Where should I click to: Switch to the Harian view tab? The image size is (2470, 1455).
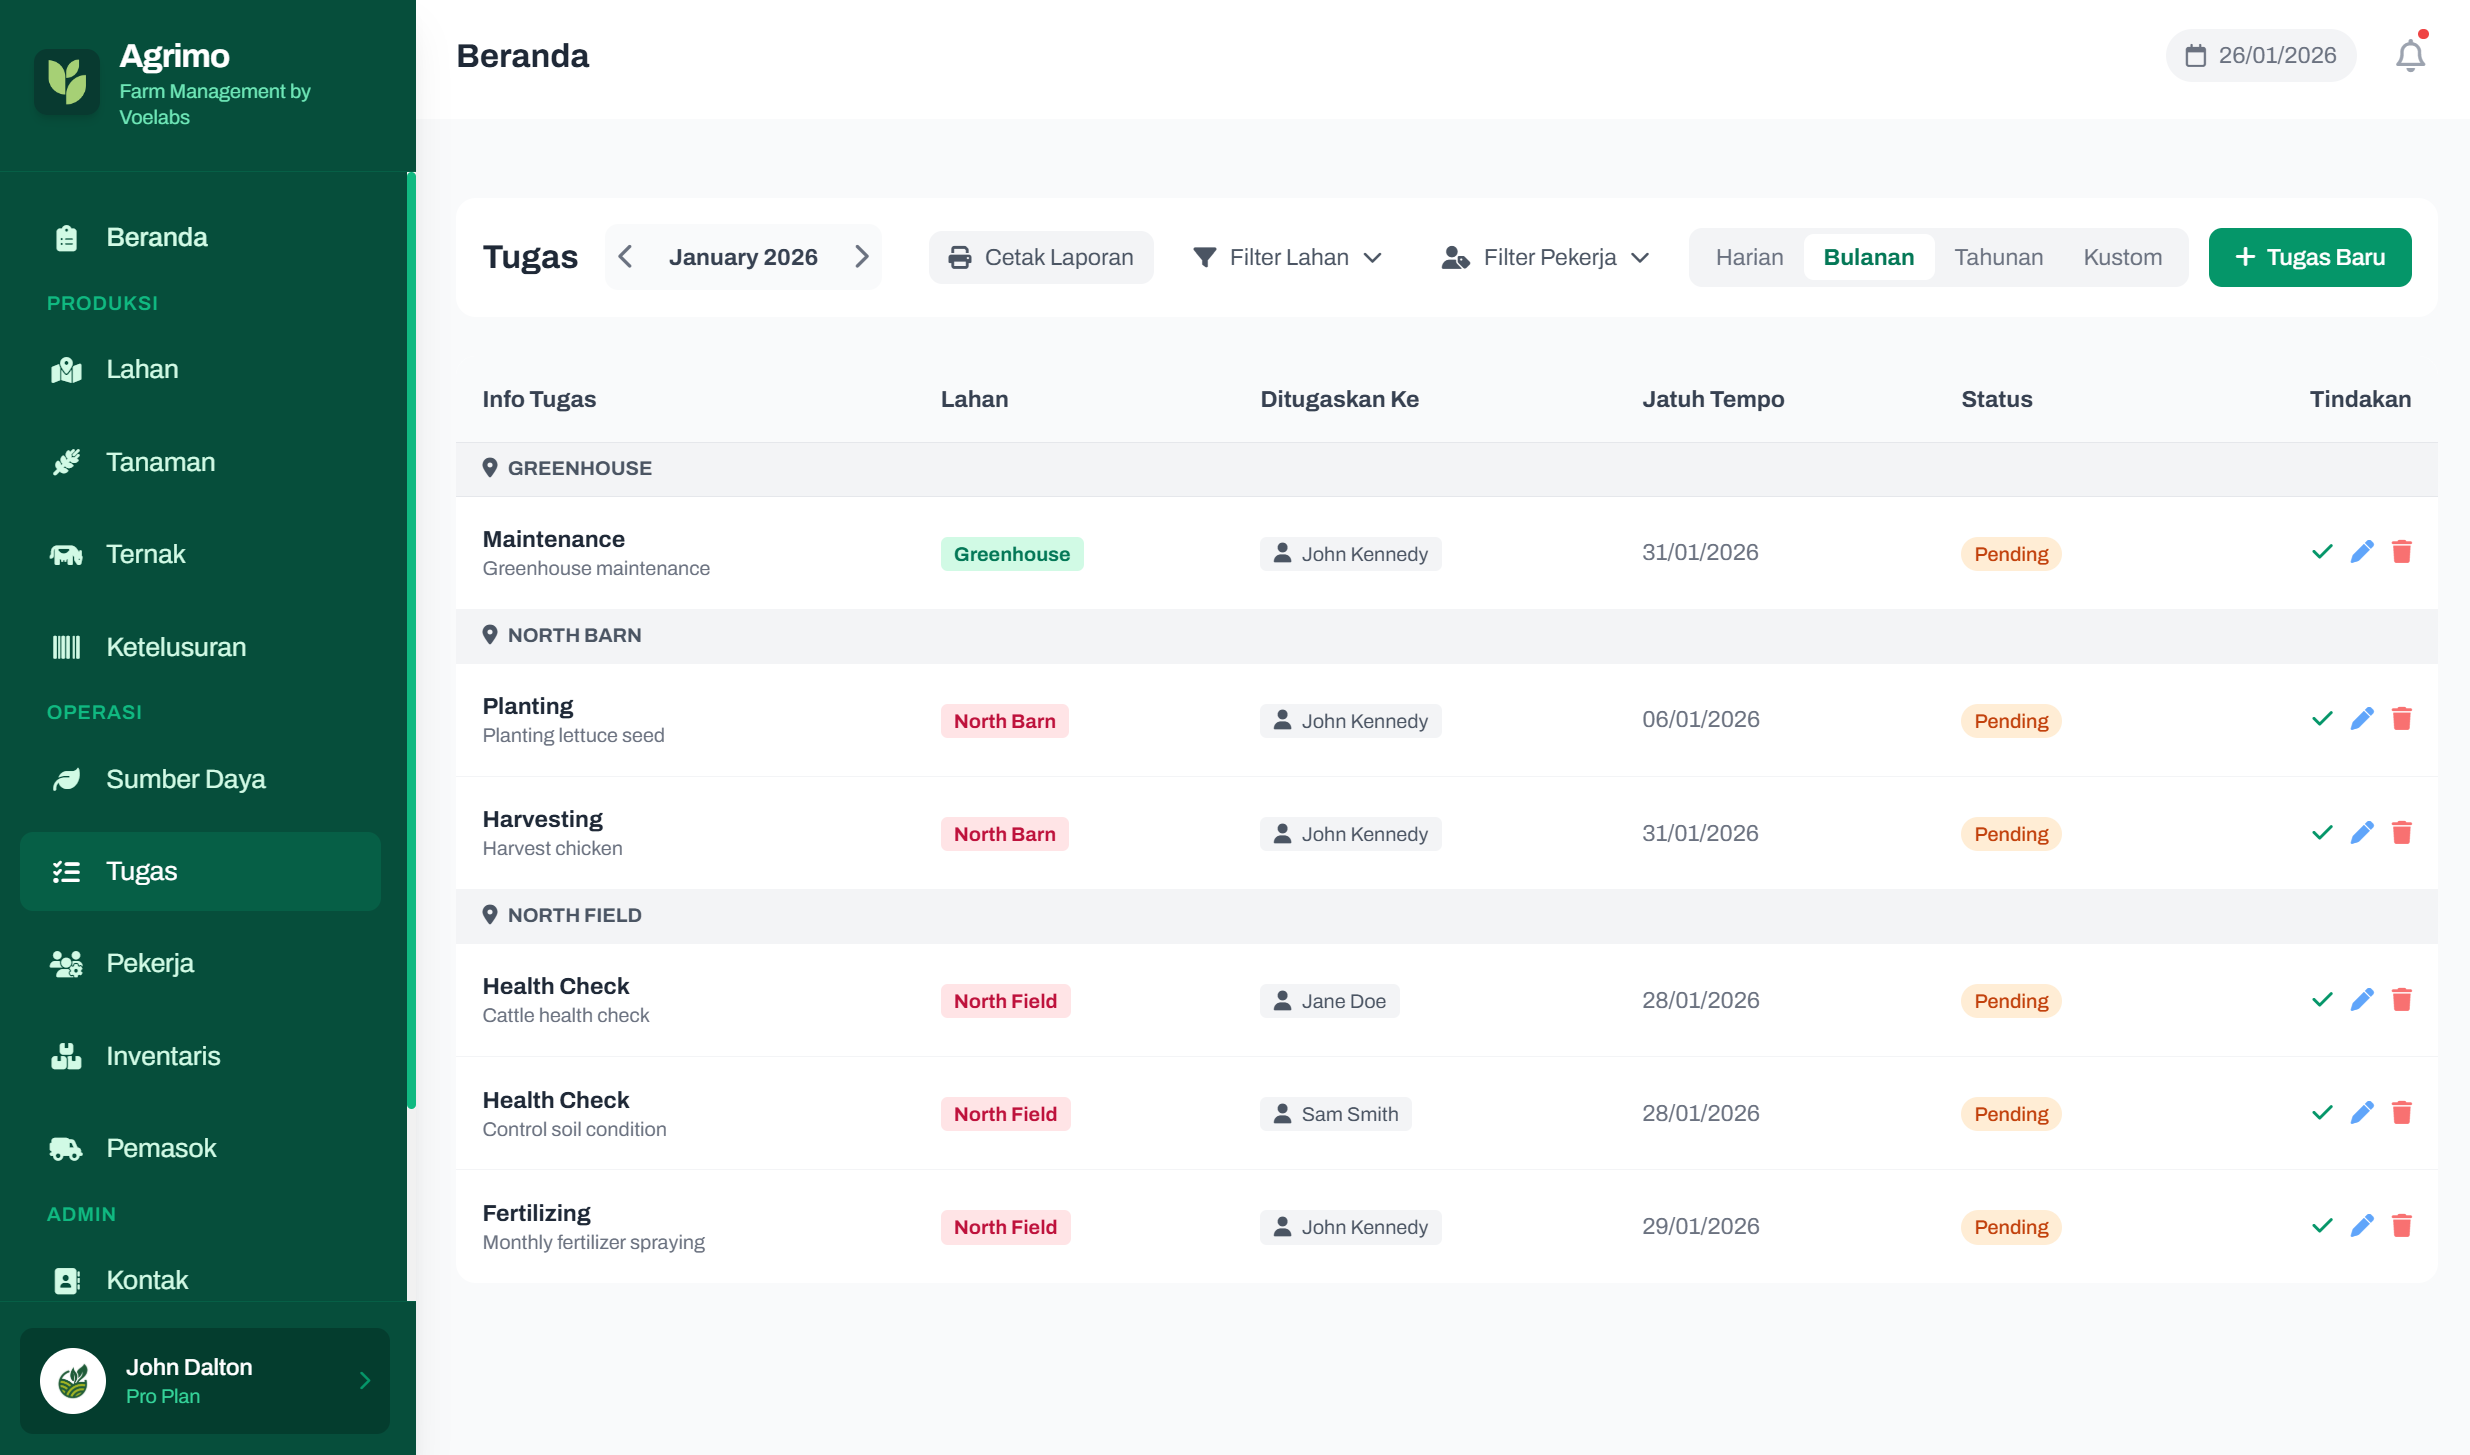point(1749,257)
